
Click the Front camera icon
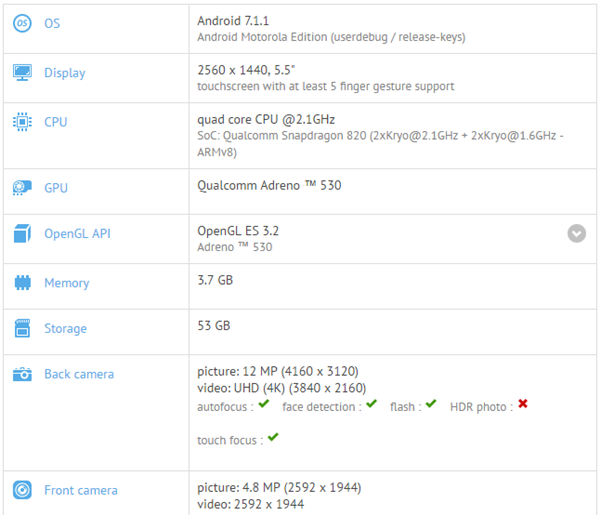click(22, 490)
